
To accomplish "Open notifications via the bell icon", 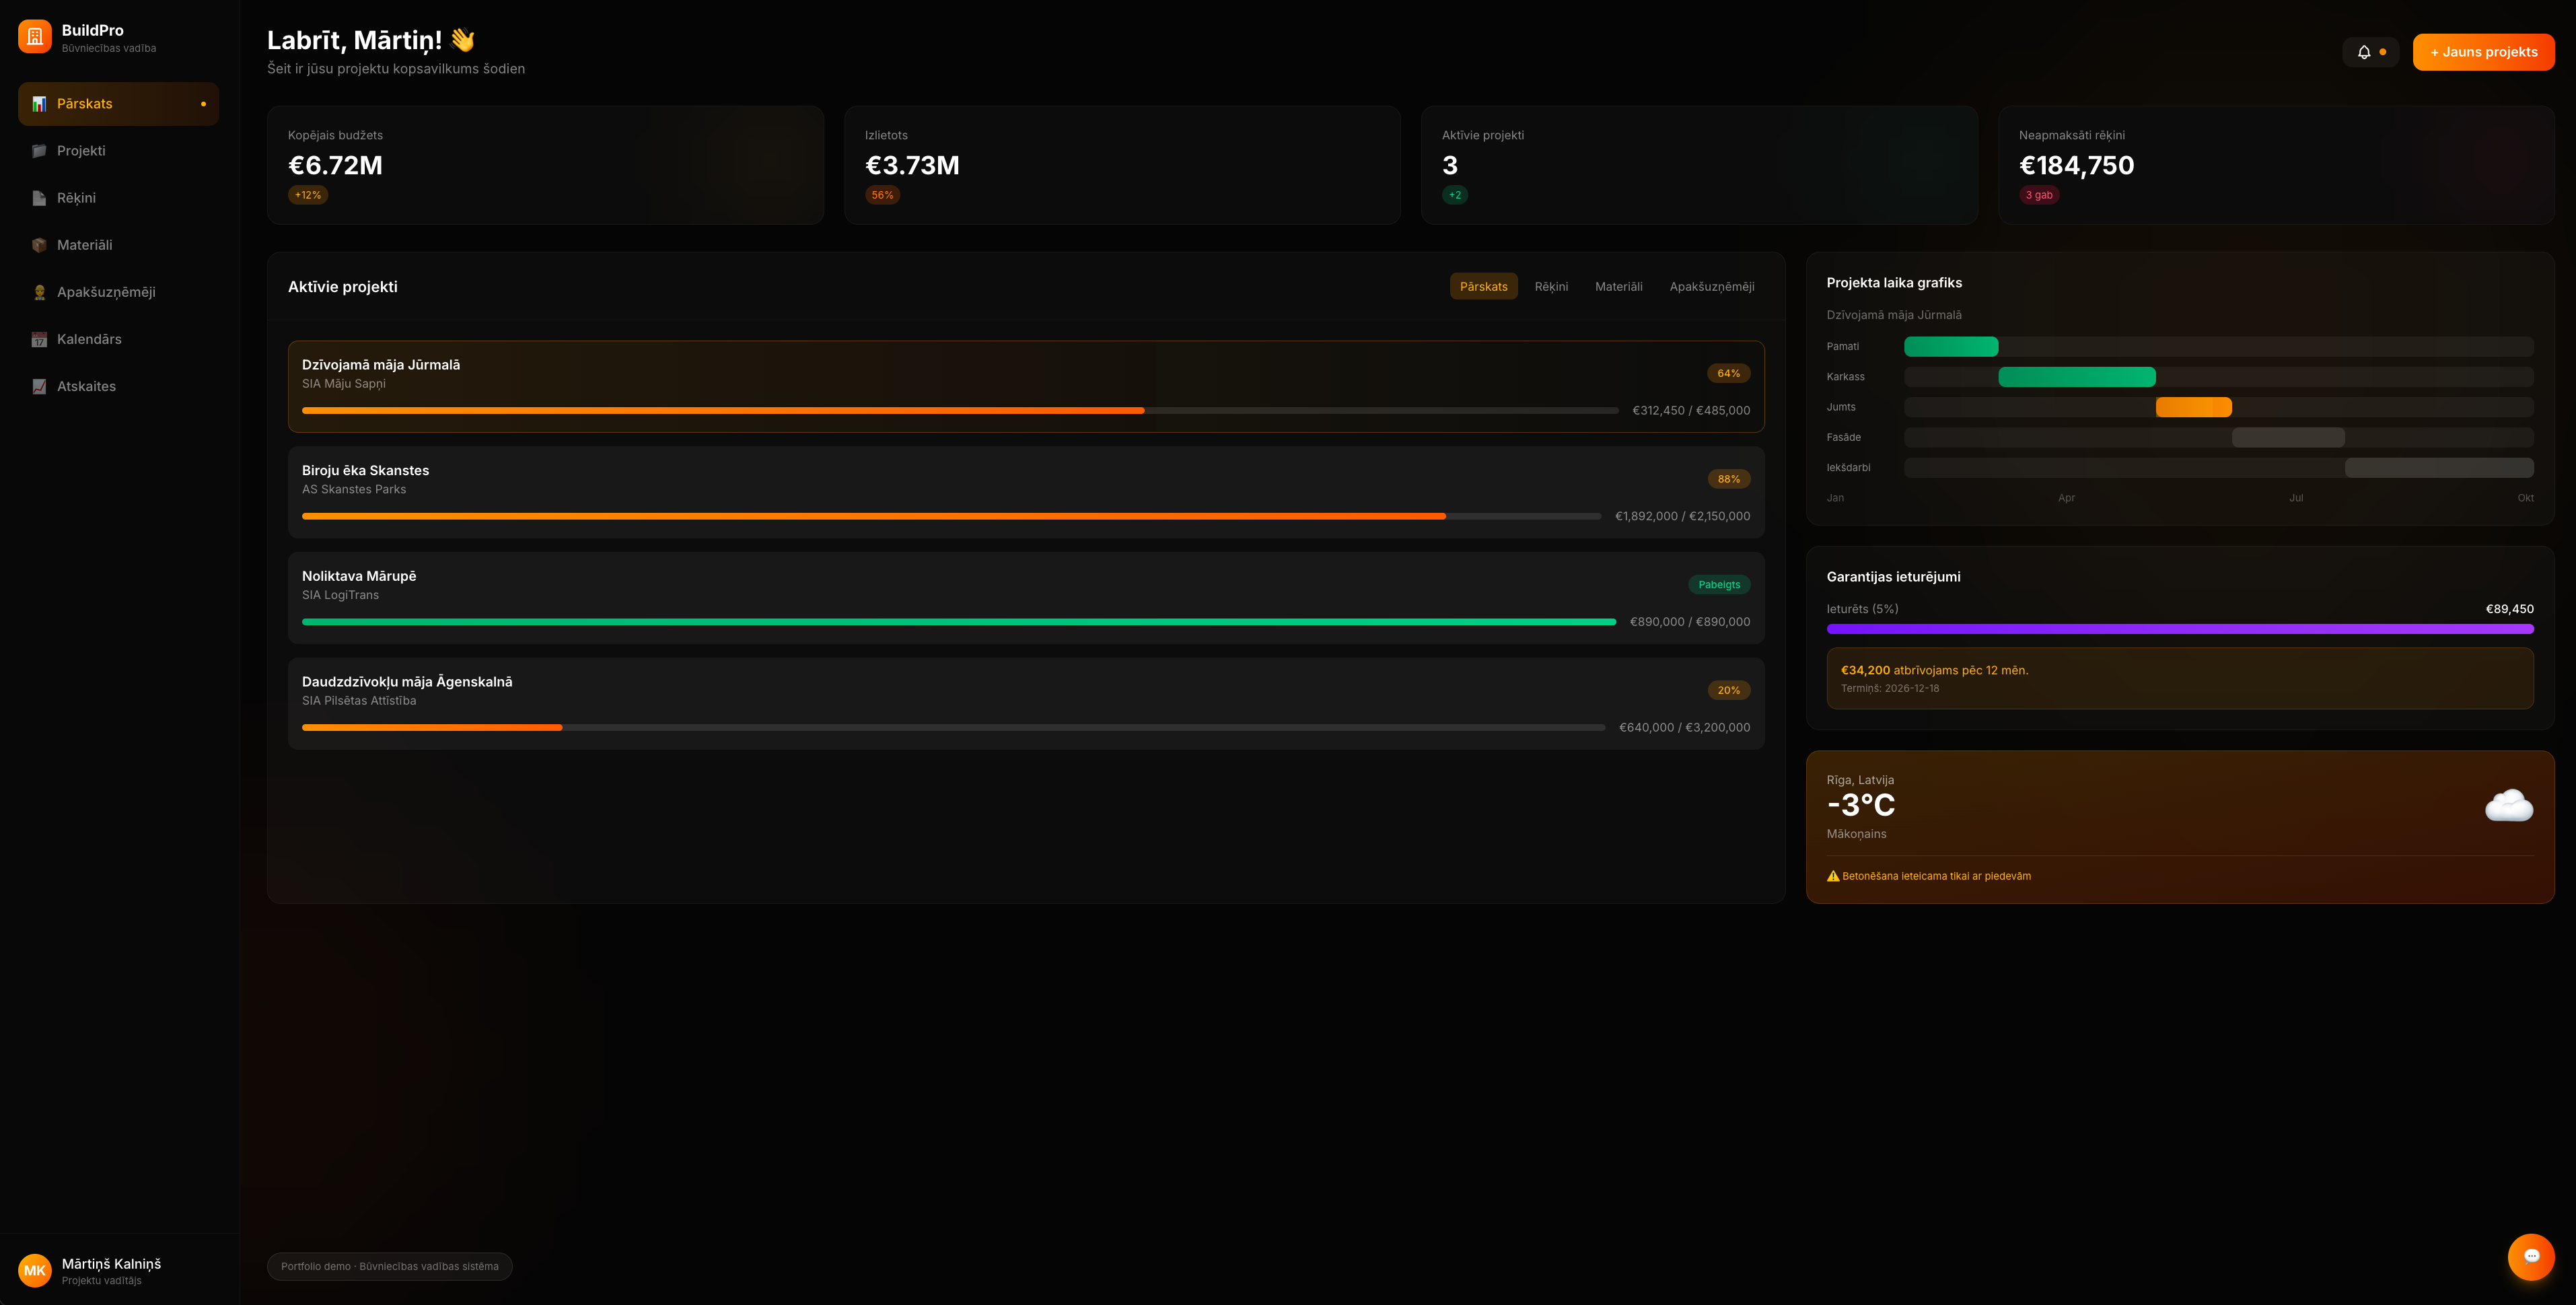I will coord(2364,52).
